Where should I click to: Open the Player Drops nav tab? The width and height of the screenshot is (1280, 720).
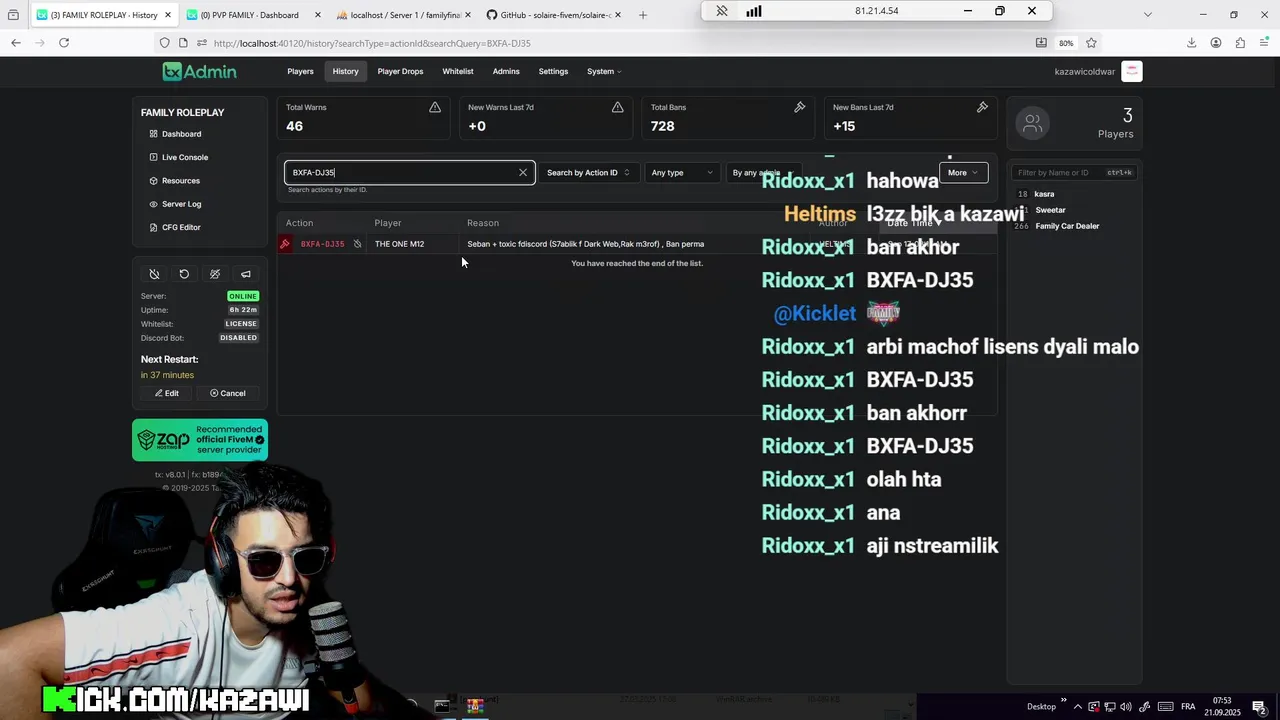400,71
